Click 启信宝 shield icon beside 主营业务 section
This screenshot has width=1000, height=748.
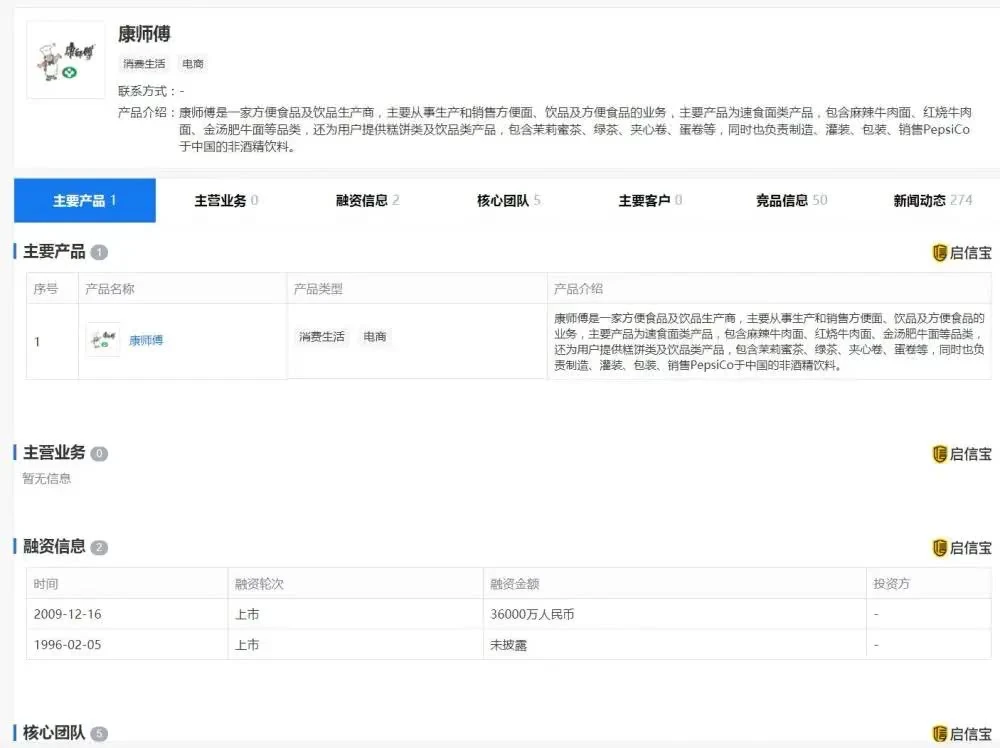click(939, 454)
